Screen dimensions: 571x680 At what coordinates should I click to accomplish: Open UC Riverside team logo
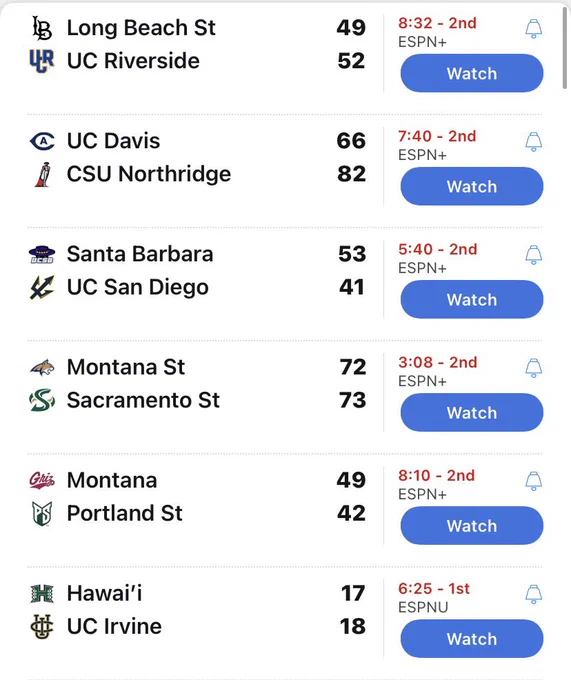pyautogui.click(x=42, y=61)
